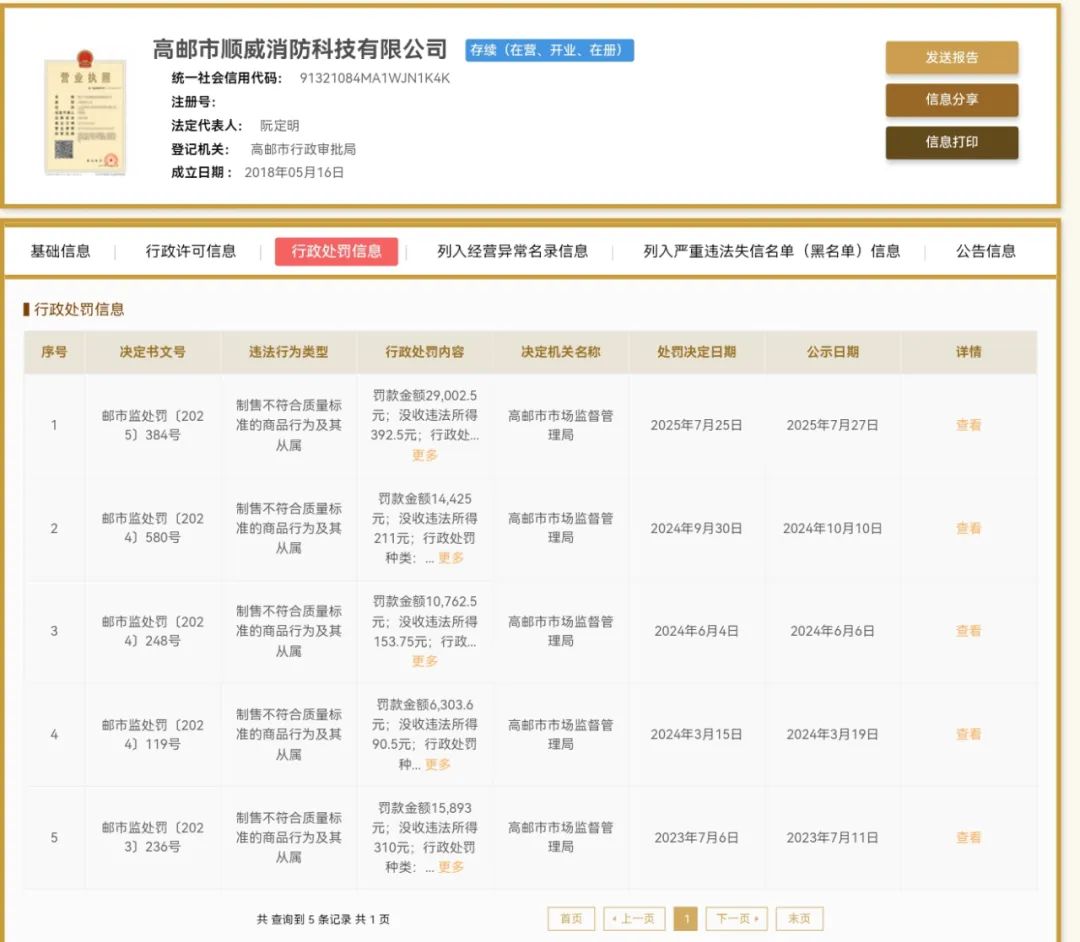Screen dimensions: 1080x942
Task: Jump to 末页 in pagination
Action: click(799, 919)
